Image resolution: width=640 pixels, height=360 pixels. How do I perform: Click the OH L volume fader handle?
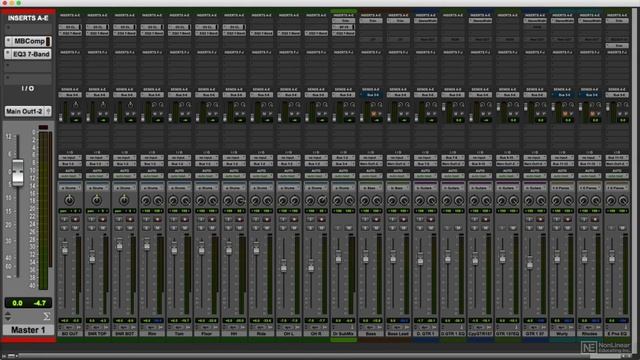(284, 266)
